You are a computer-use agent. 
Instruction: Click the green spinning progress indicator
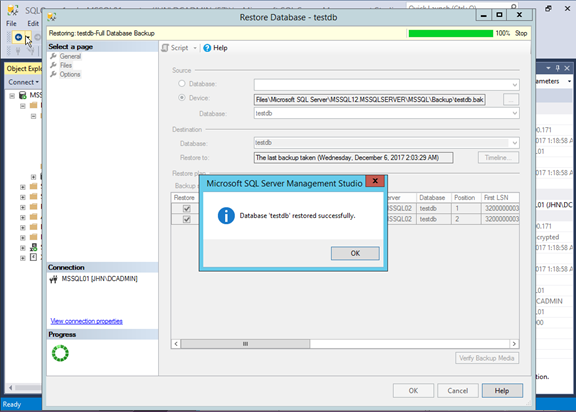[60, 353]
